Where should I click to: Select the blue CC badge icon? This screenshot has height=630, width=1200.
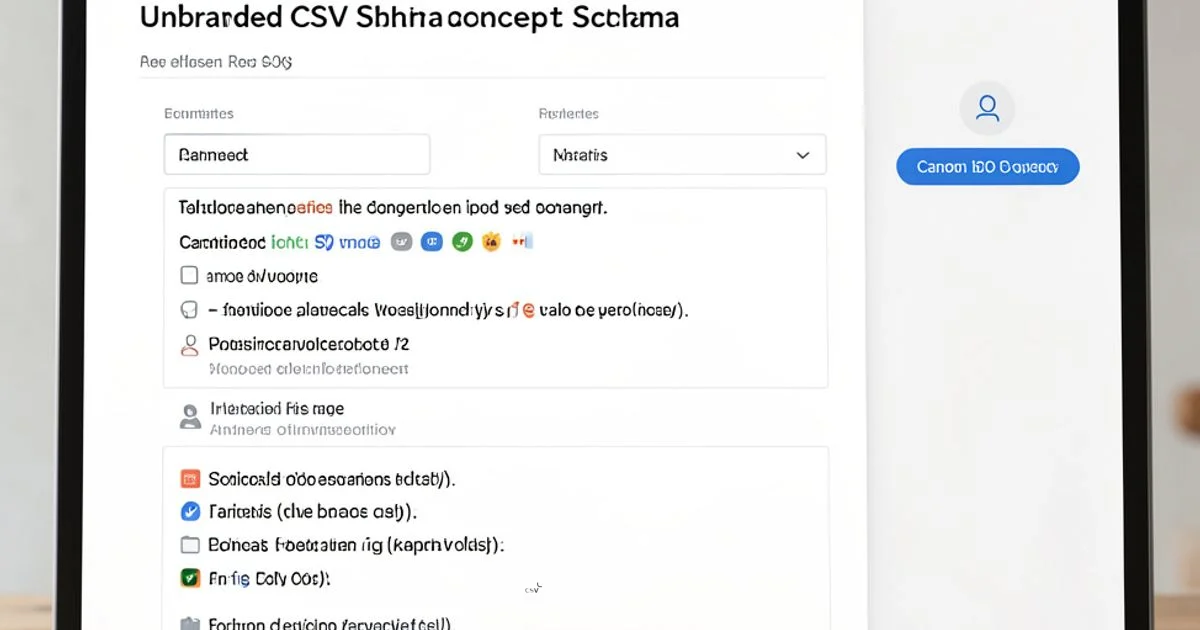click(x=432, y=241)
